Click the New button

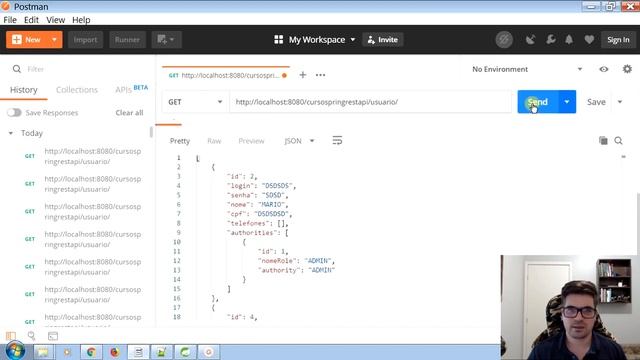pos(27,40)
